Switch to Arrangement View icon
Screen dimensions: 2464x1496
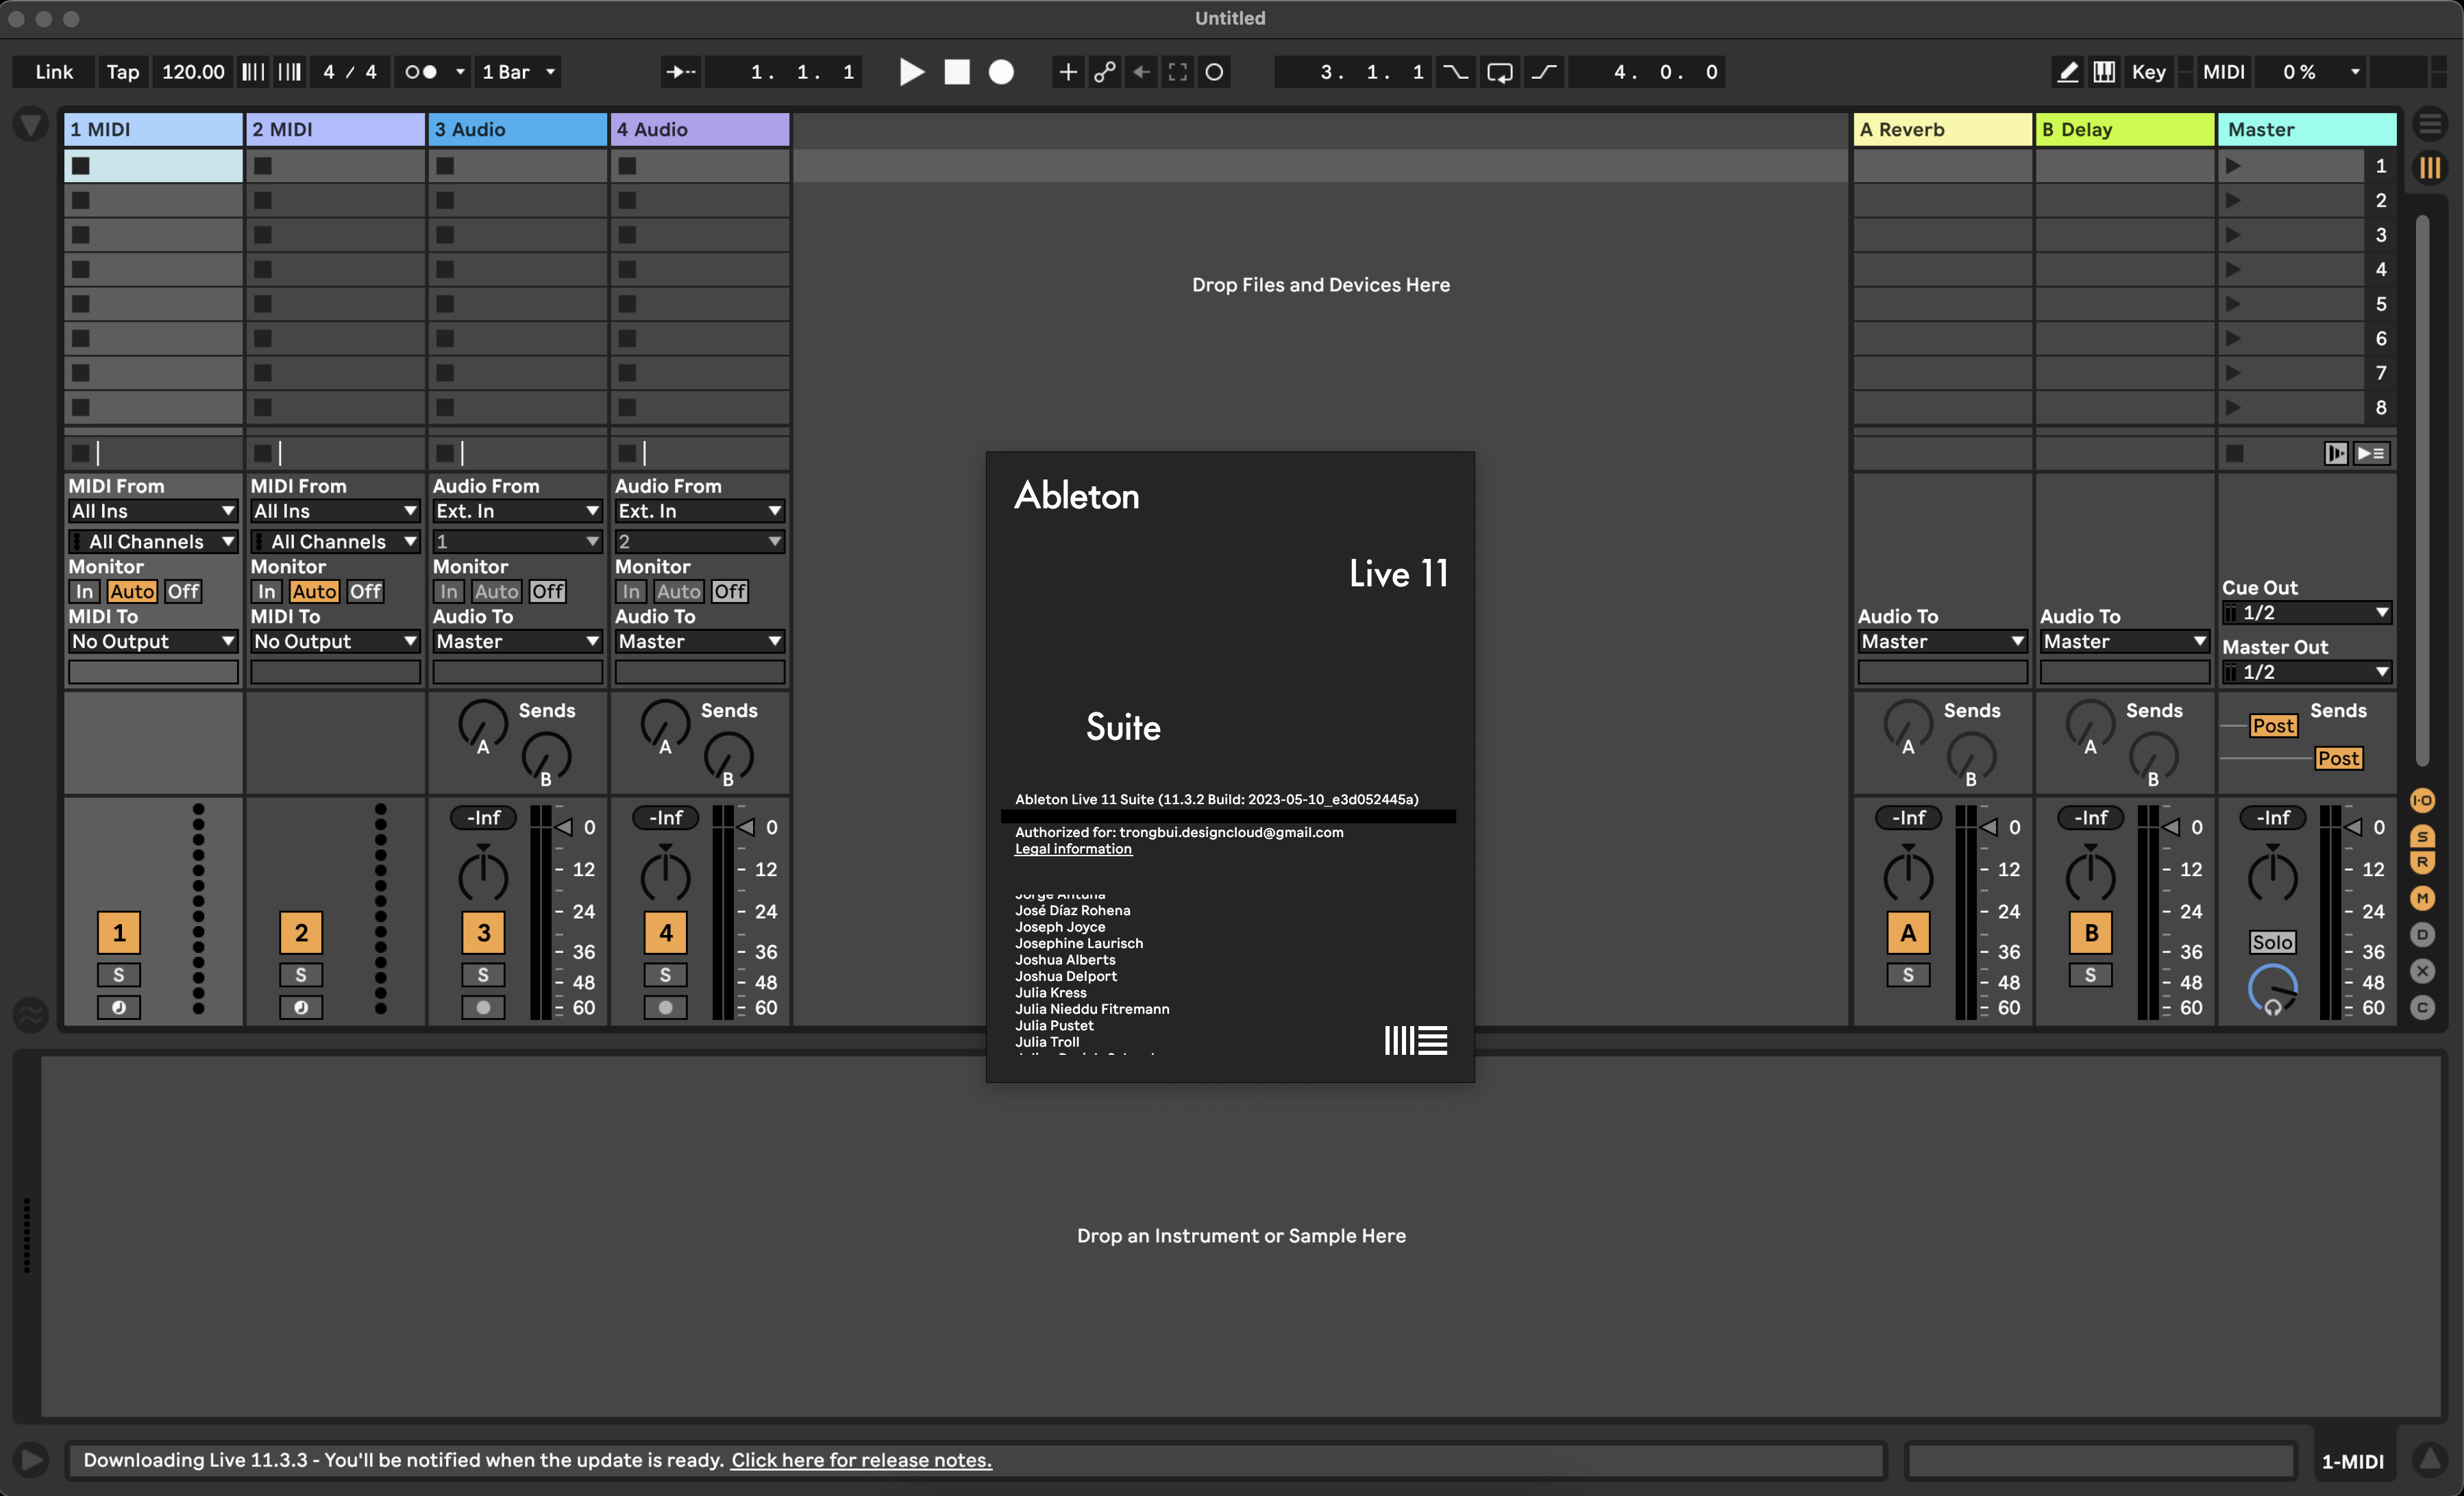click(x=2430, y=125)
